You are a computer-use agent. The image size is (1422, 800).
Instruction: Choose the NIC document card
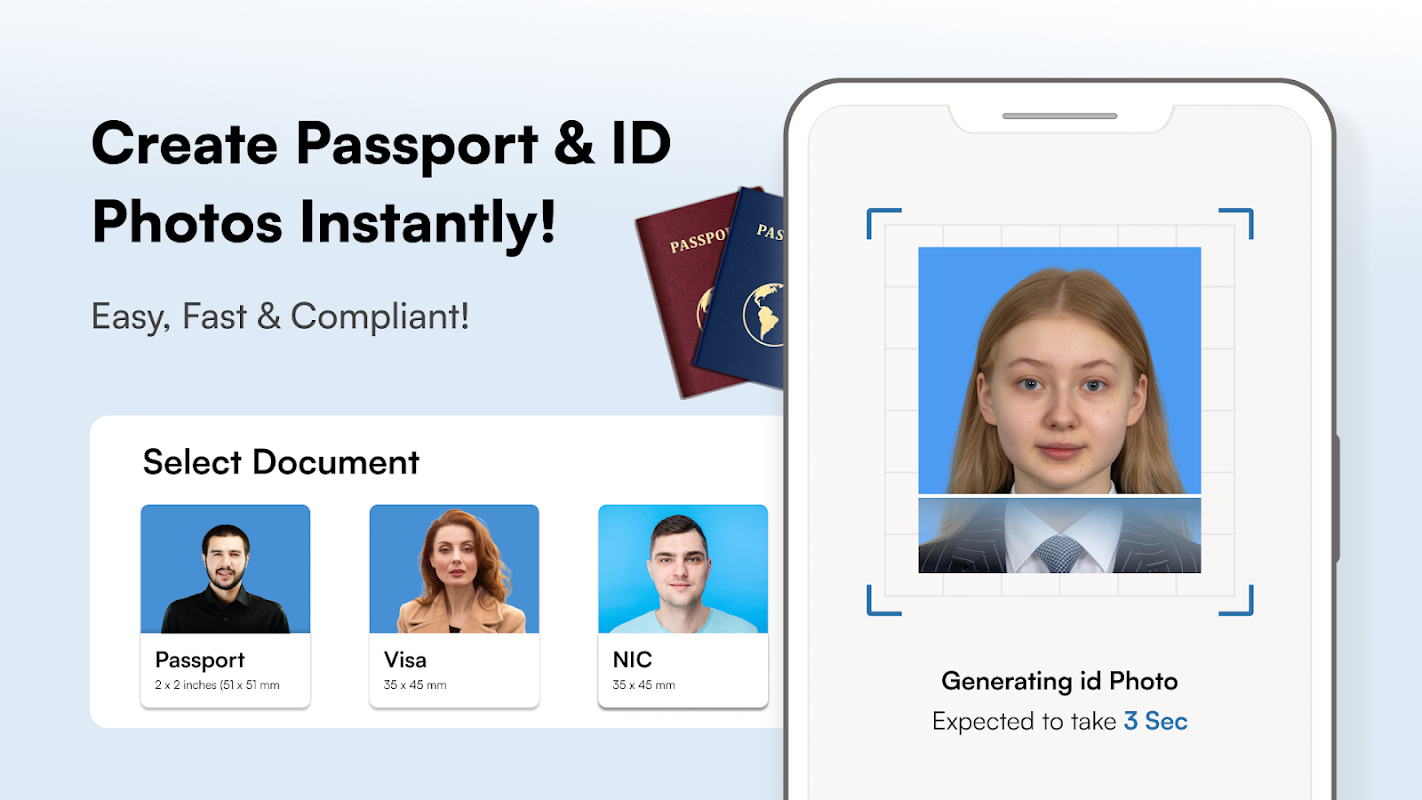[683, 606]
